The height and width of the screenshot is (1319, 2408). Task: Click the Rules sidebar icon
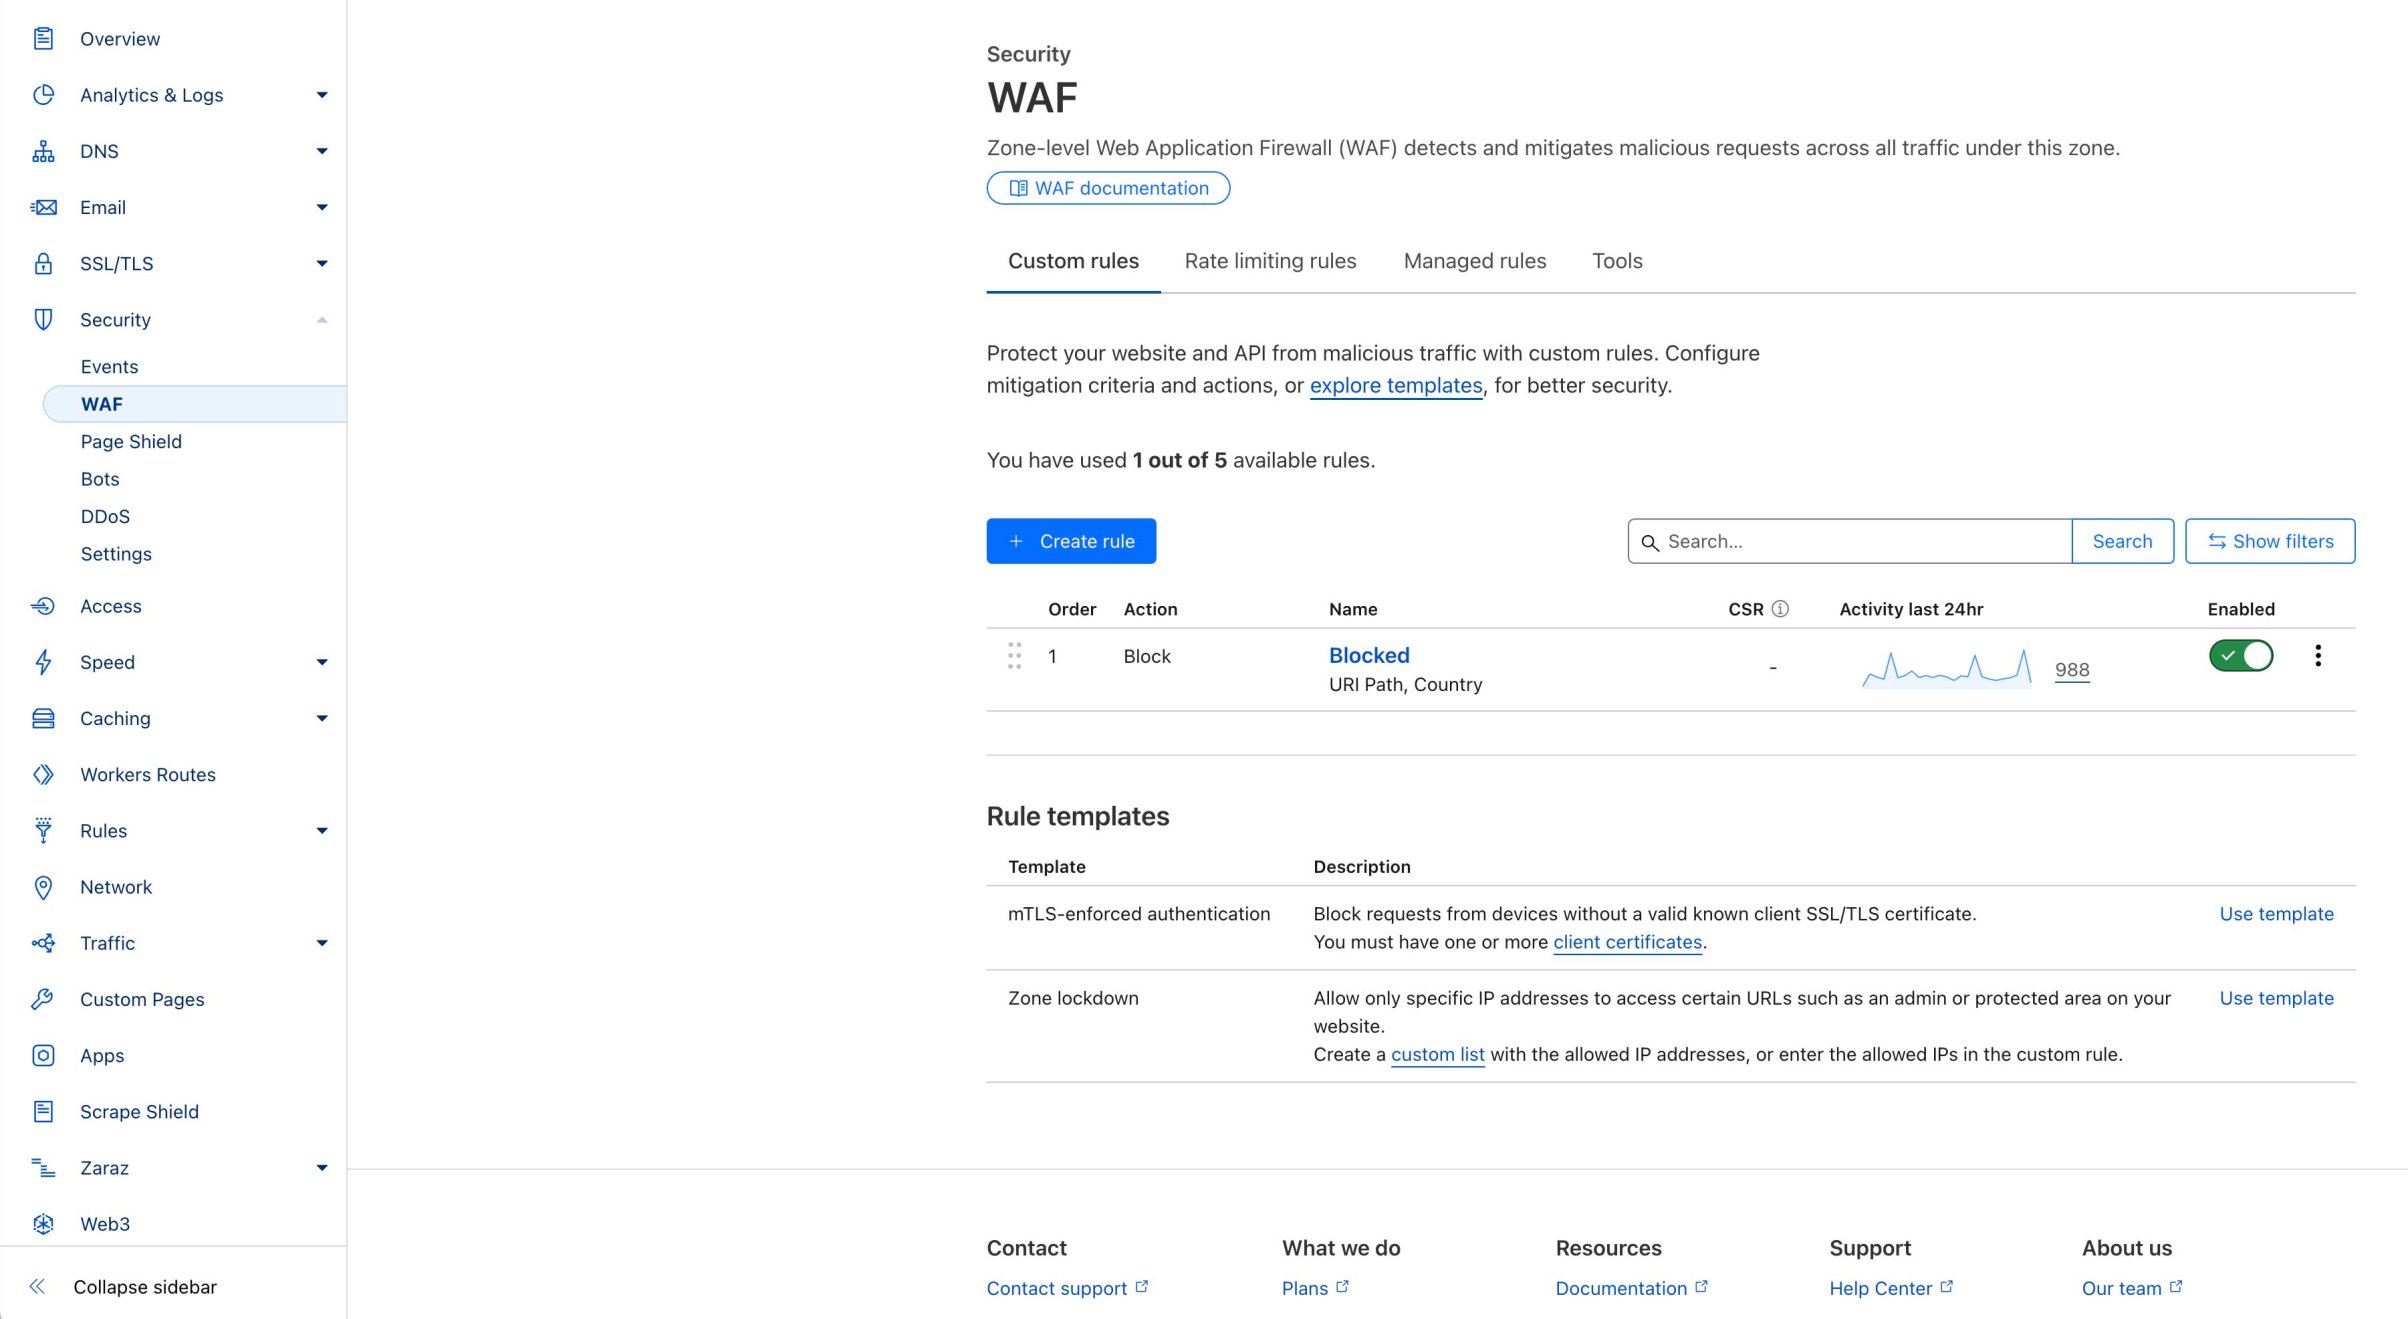click(44, 830)
